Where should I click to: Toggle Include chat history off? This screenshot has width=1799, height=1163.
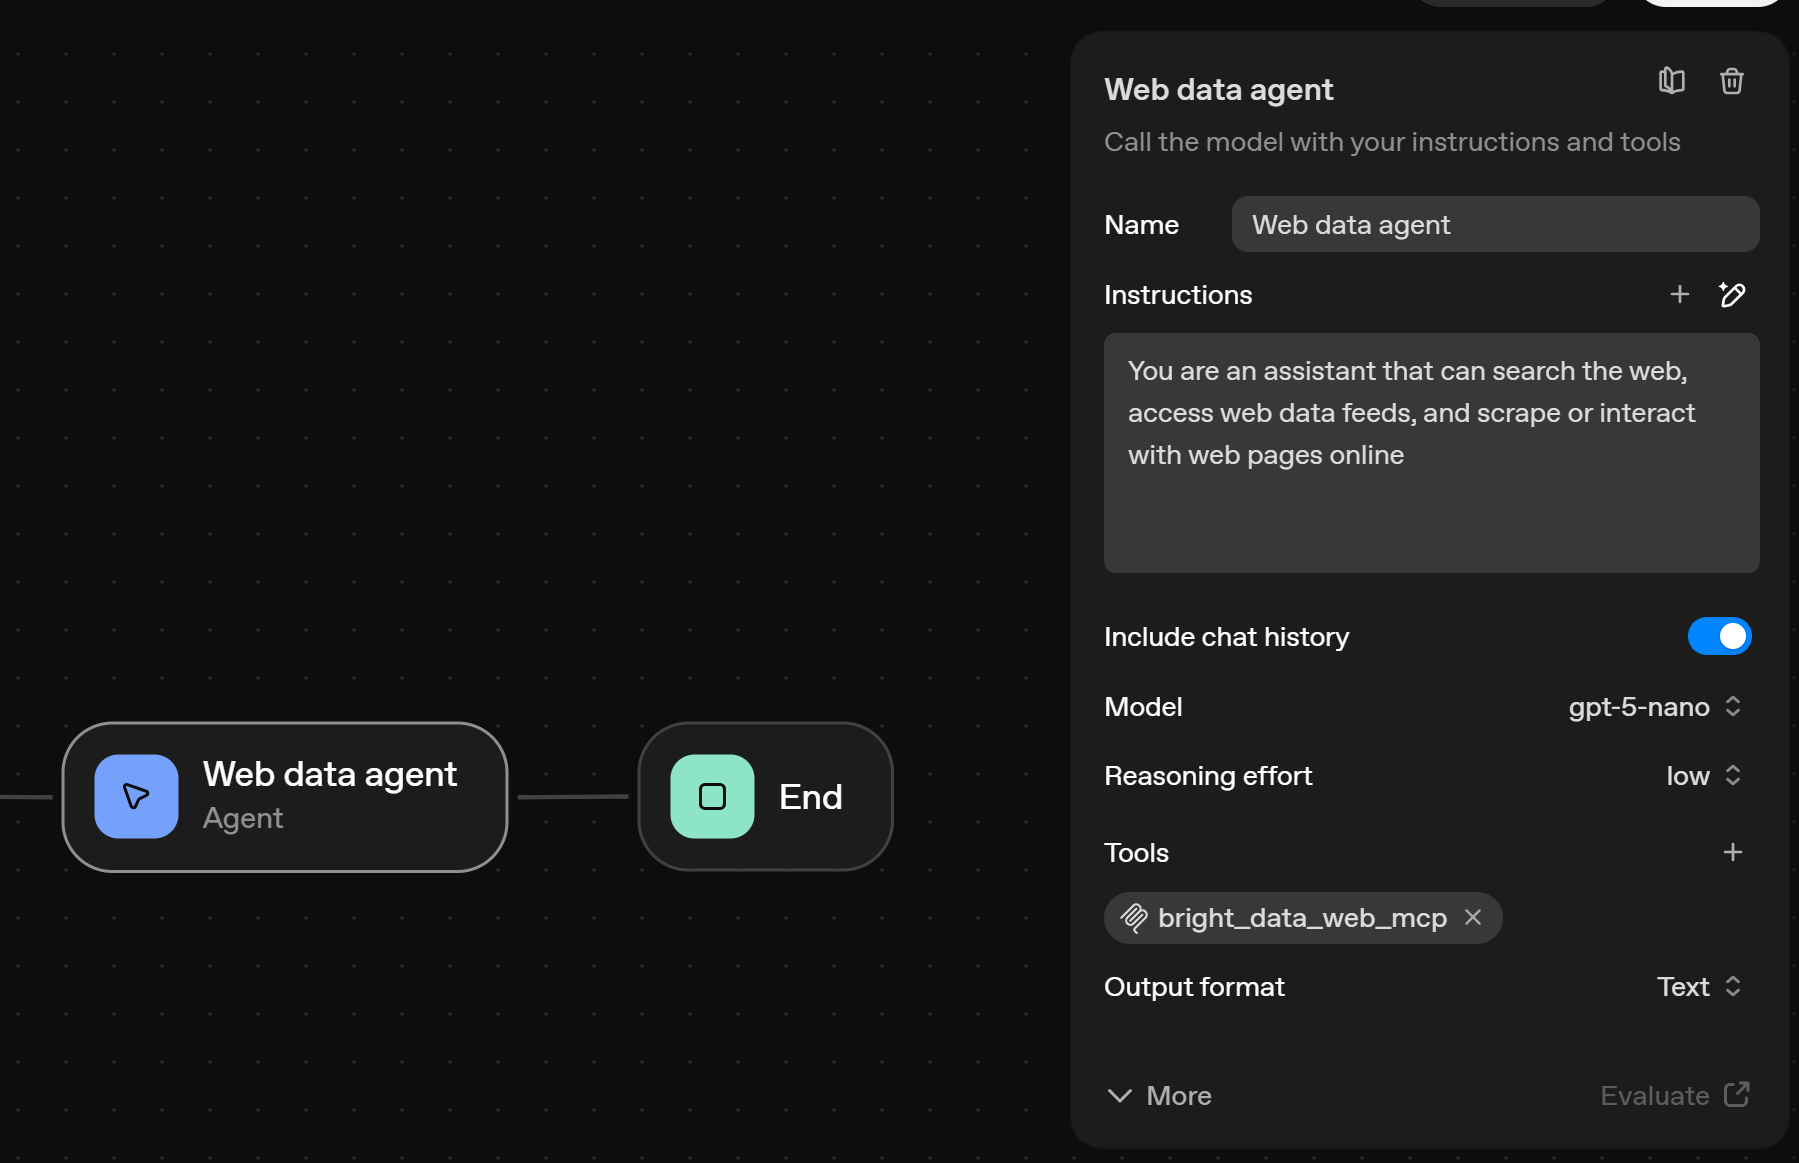pos(1720,636)
